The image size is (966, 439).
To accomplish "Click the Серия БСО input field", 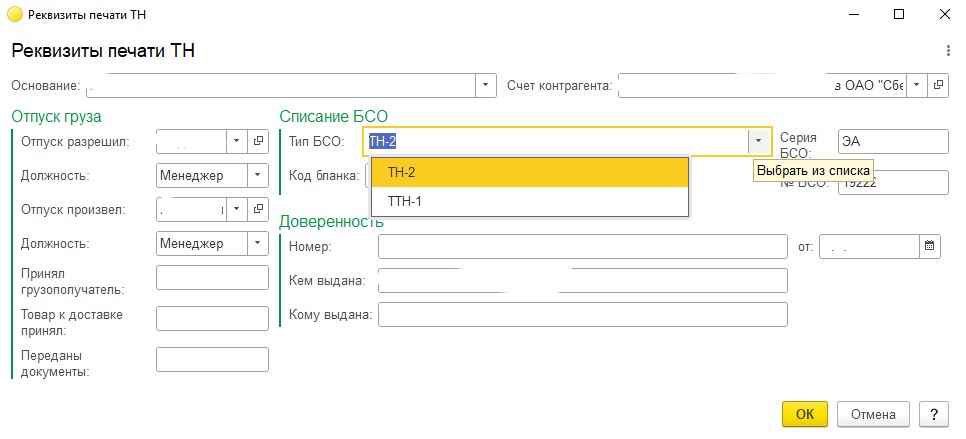I will (x=892, y=141).
